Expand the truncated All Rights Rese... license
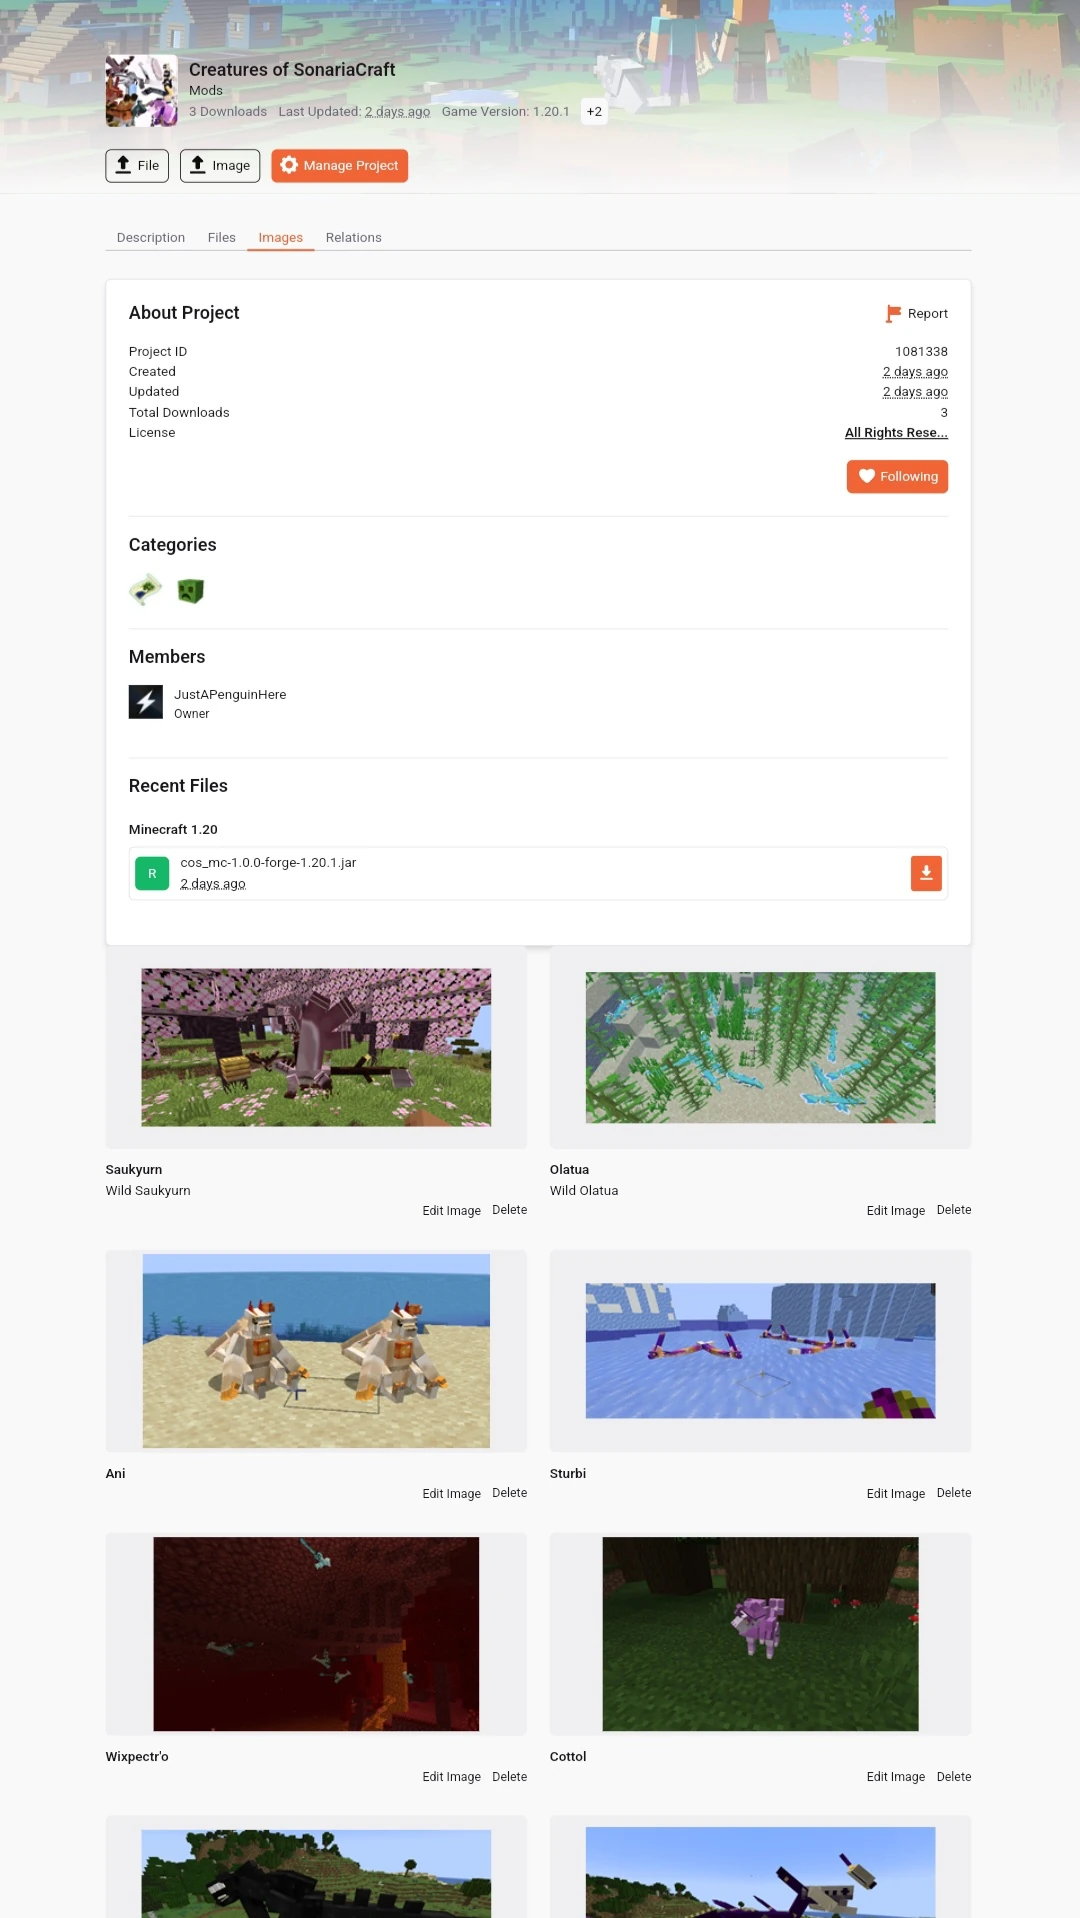This screenshot has height=1918, width=1080. [x=896, y=432]
